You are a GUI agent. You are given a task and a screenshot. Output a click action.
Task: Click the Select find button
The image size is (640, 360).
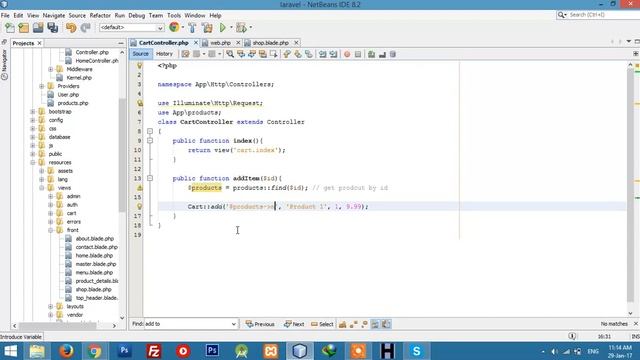coord(322,324)
